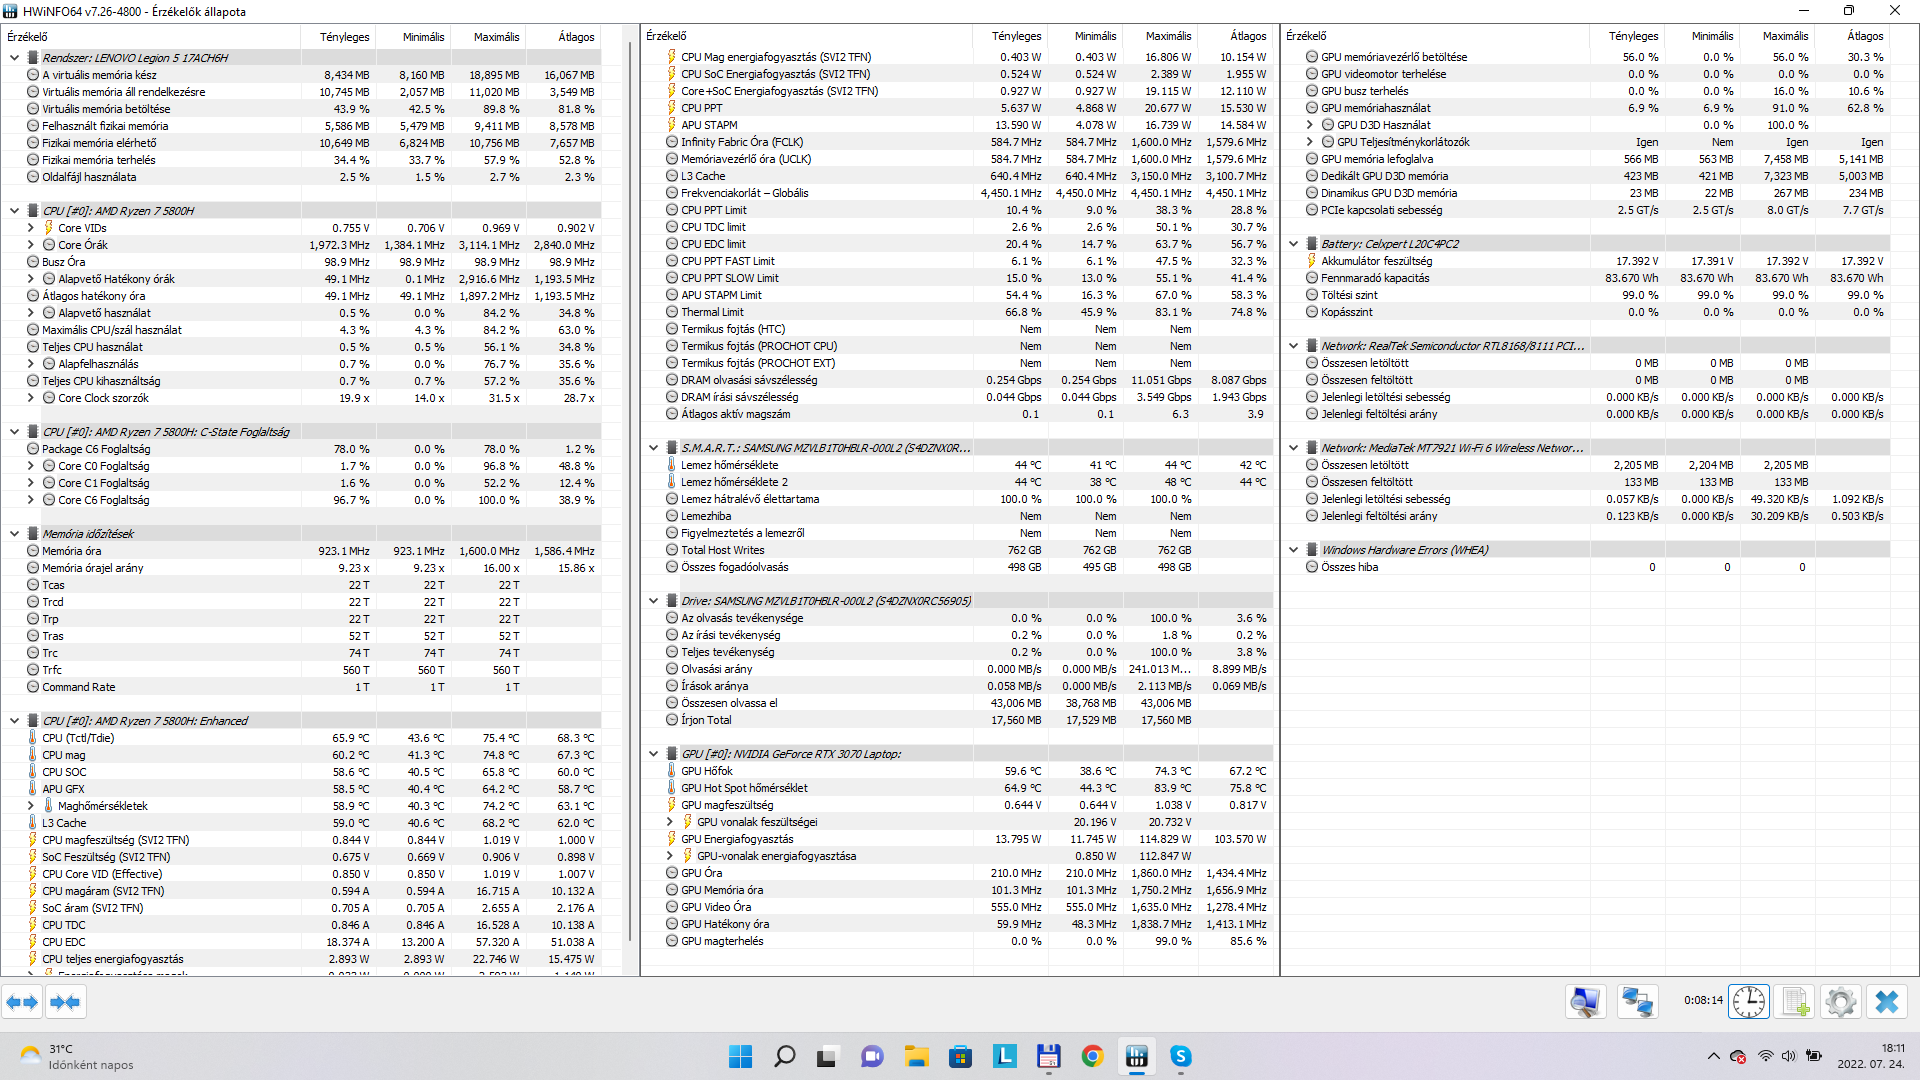The width and height of the screenshot is (1920, 1080).
Task: Click thermometer icon of CPU (Tctl/Tdie) row
Action: tap(33, 738)
